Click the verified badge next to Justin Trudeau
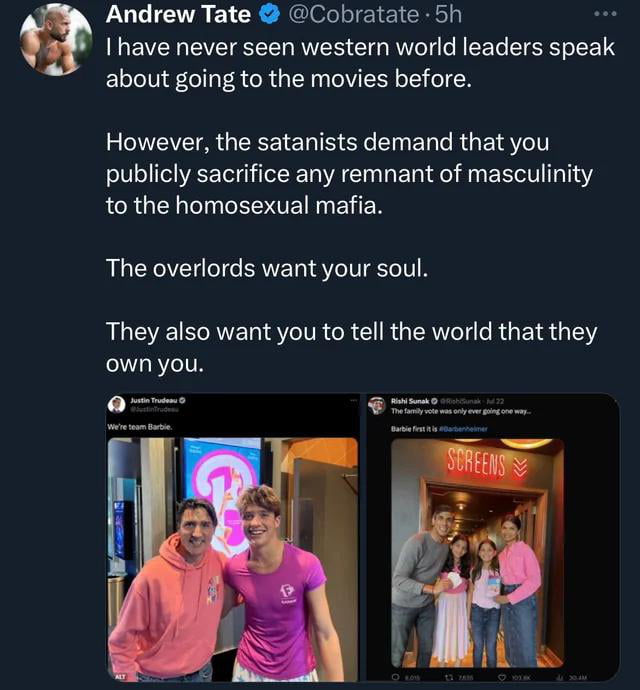The image size is (640, 690). pyautogui.click(x=181, y=400)
